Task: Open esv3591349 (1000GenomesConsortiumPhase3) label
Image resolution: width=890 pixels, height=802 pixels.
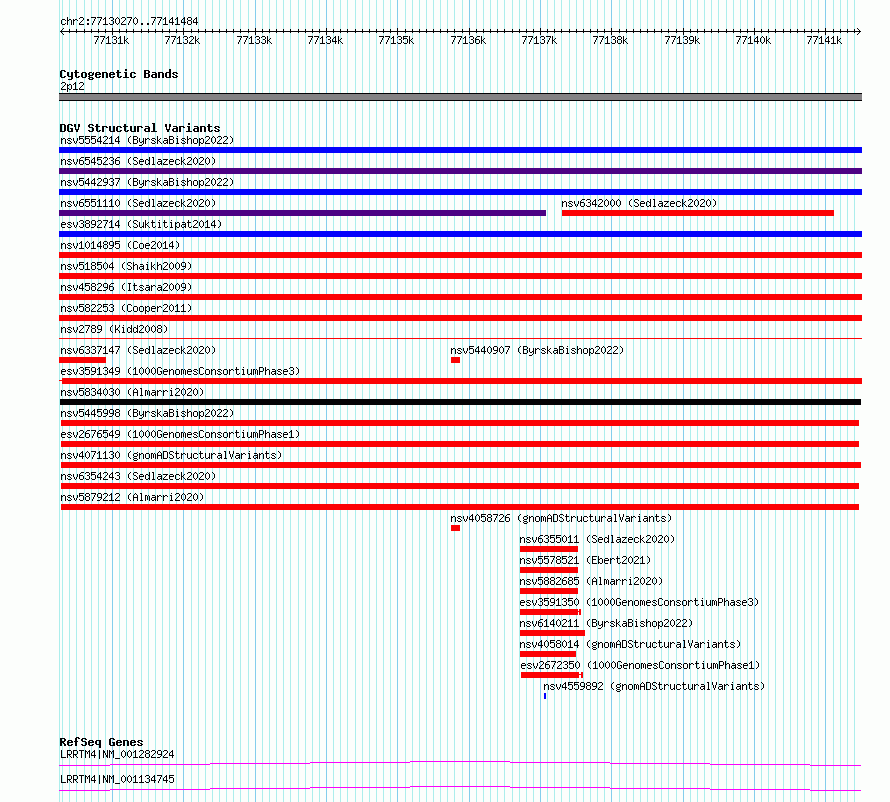Action: [x=180, y=371]
